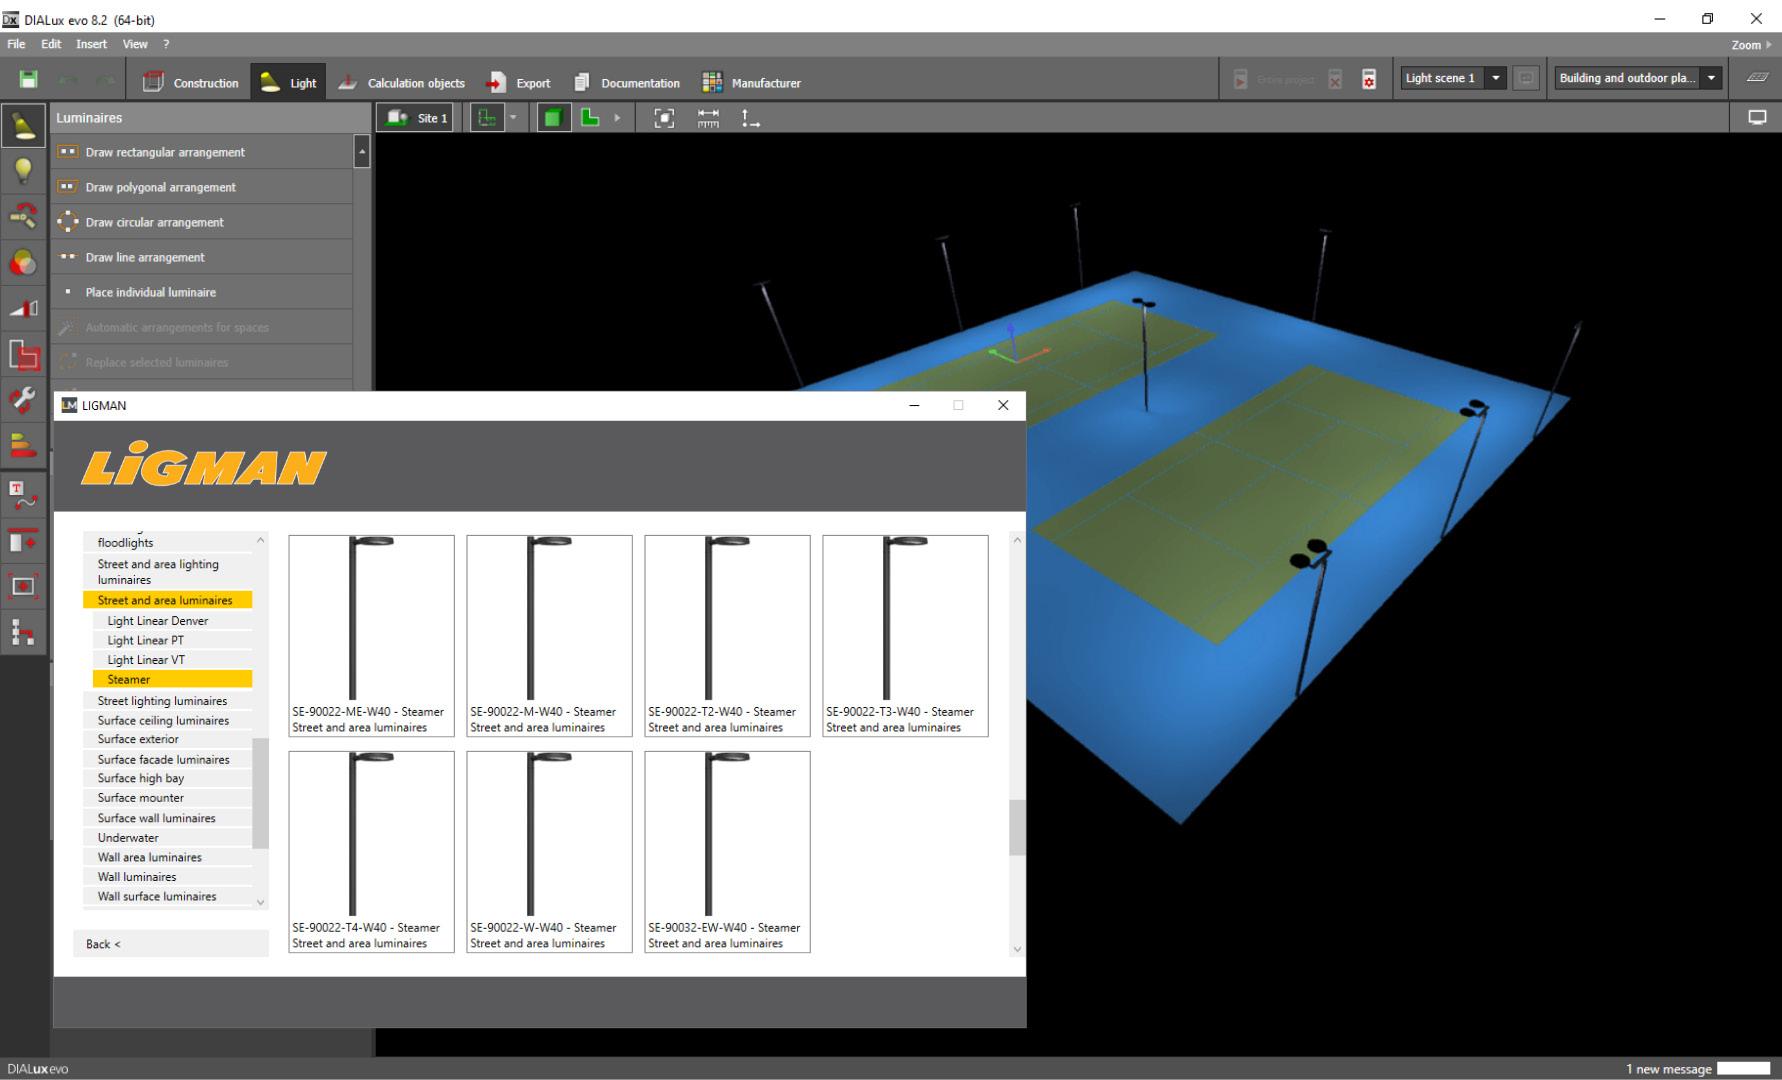The height and width of the screenshot is (1080, 1782).
Task: Toggle the monitor display icon at top right
Action: point(1756,118)
